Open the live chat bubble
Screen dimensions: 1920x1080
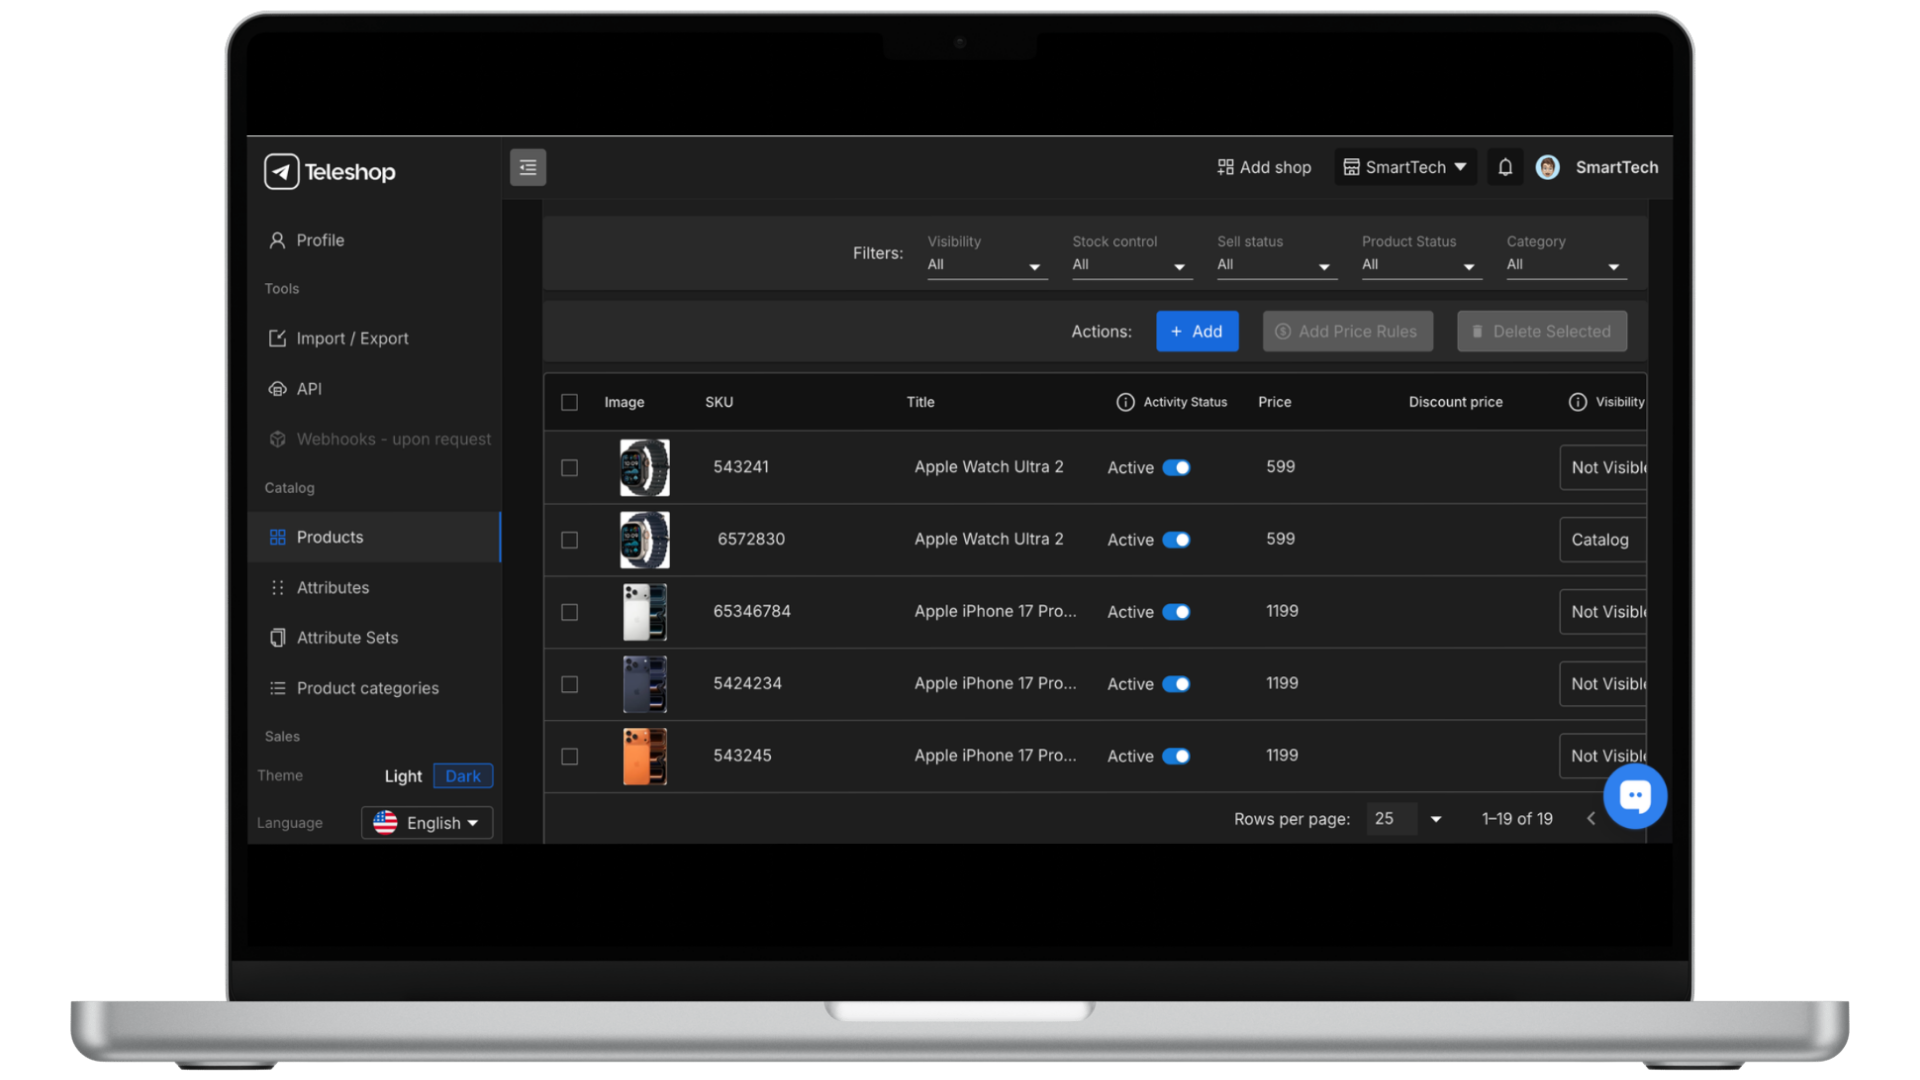pos(1634,796)
